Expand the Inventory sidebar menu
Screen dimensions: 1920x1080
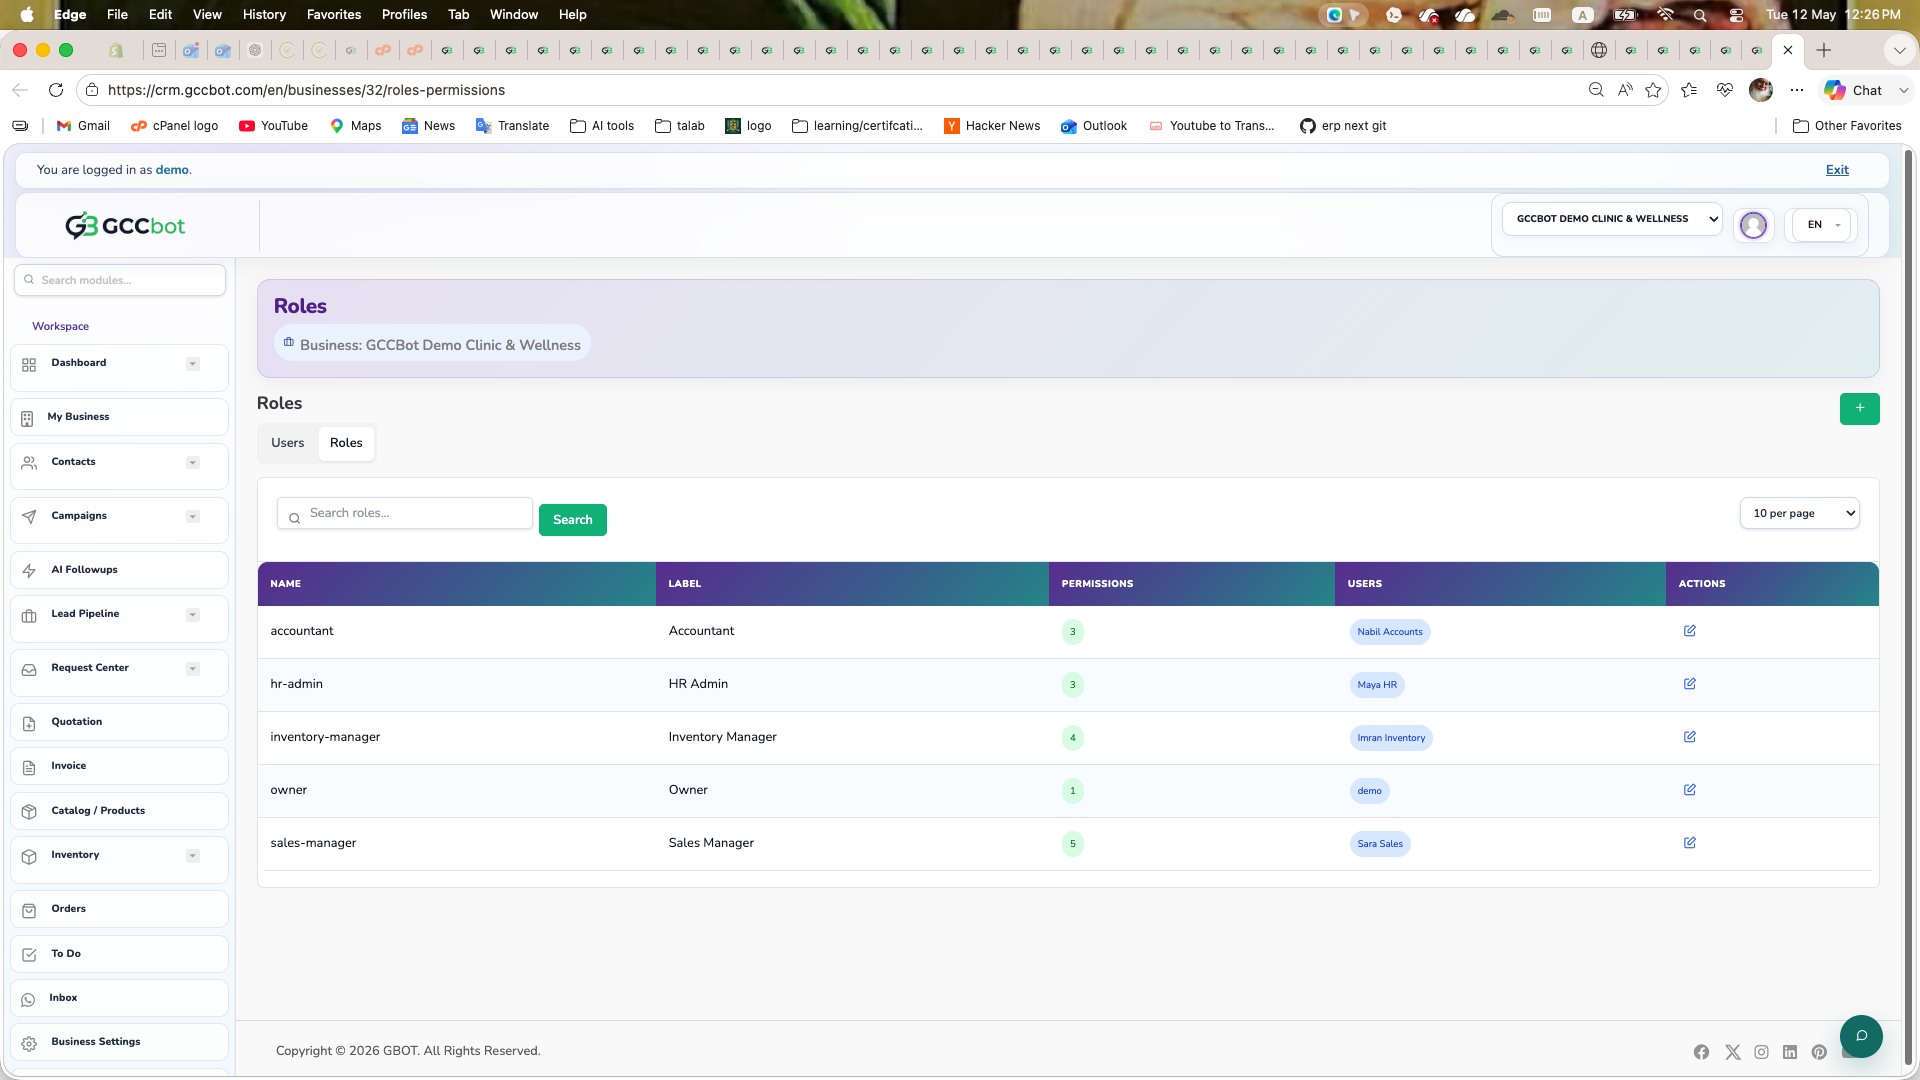(x=193, y=856)
